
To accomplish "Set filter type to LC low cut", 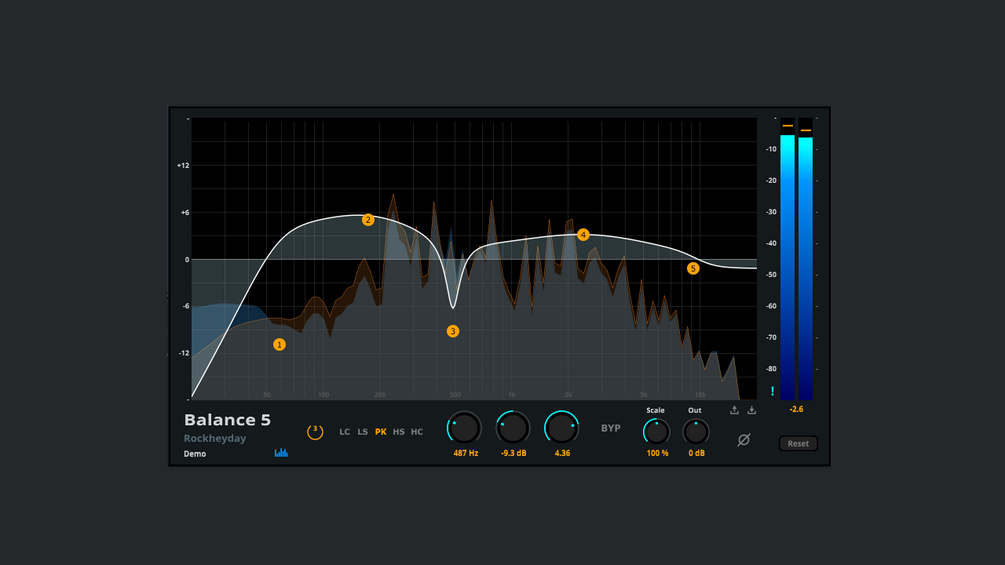I will coord(345,432).
